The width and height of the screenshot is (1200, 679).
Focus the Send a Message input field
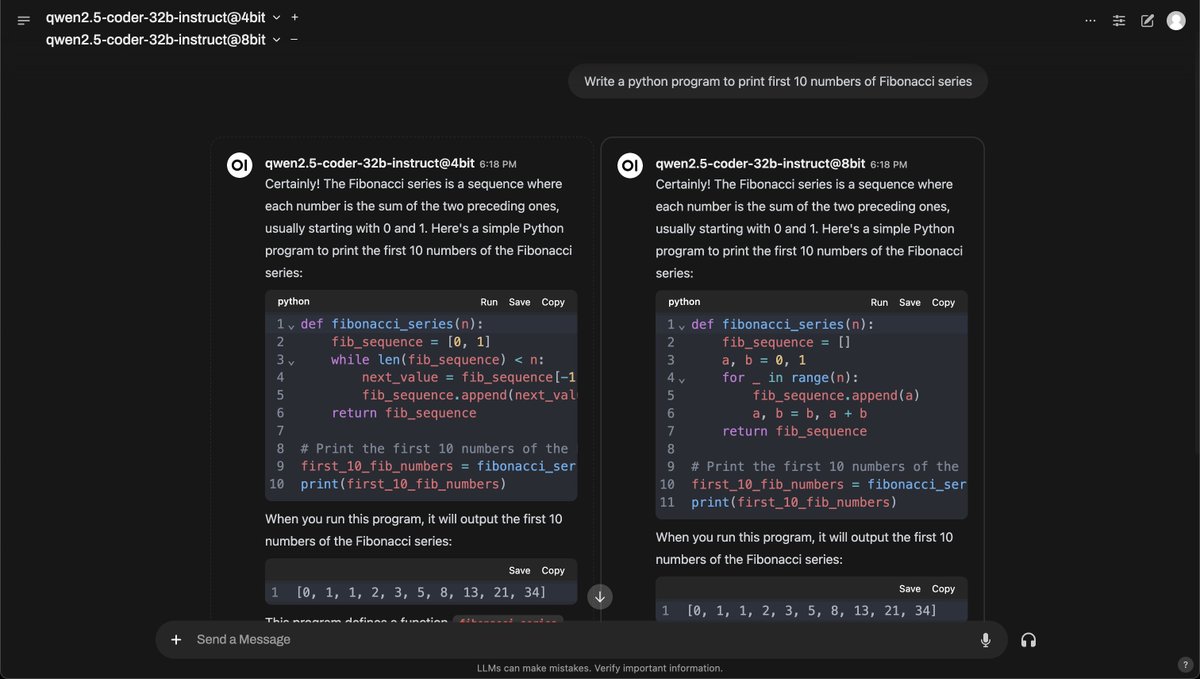(x=580, y=640)
